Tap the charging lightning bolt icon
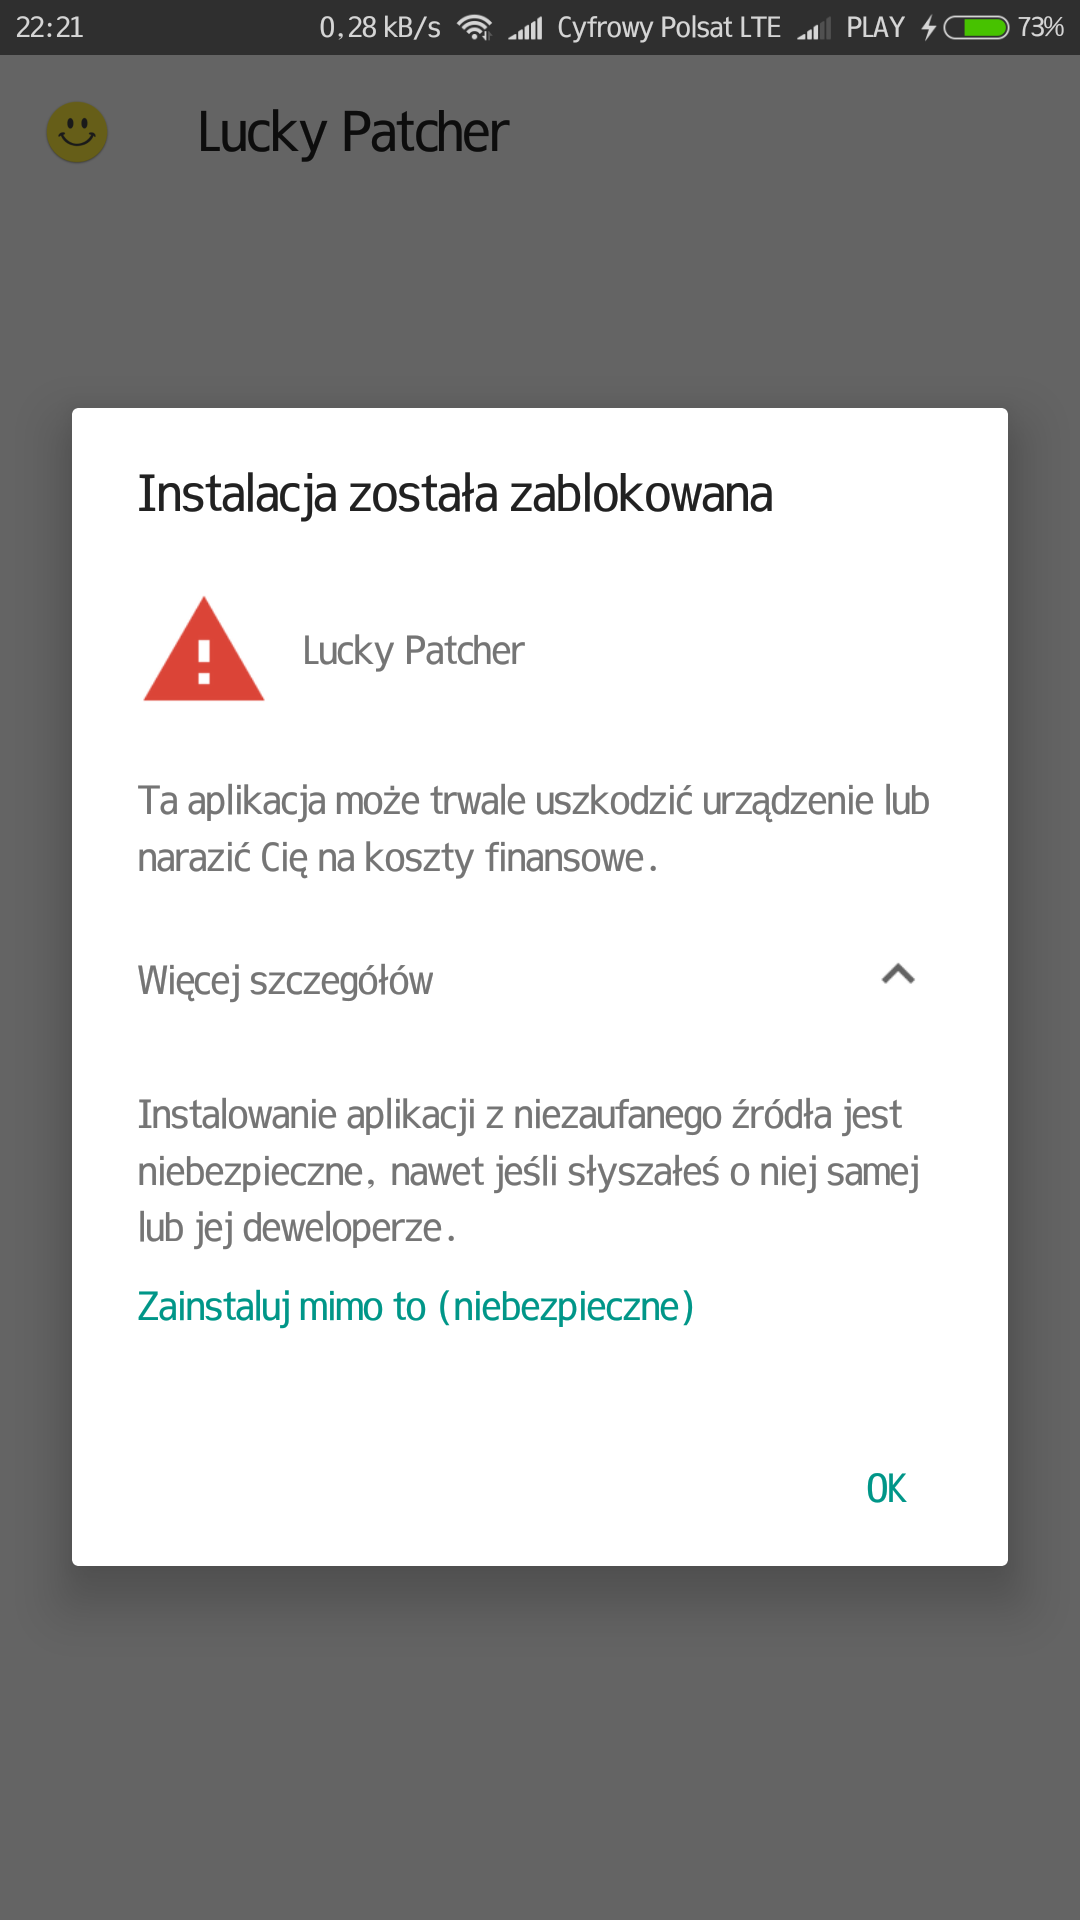 tap(929, 27)
